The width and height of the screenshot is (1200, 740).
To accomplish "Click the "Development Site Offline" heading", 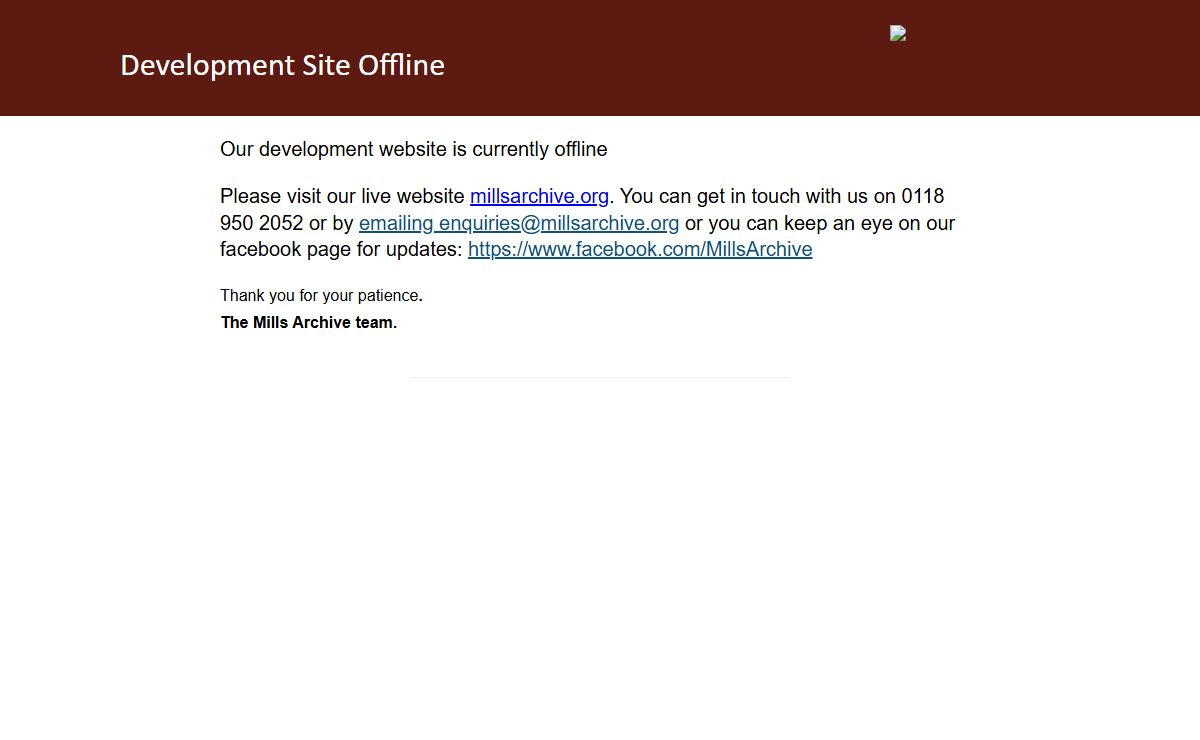I will 282,65.
